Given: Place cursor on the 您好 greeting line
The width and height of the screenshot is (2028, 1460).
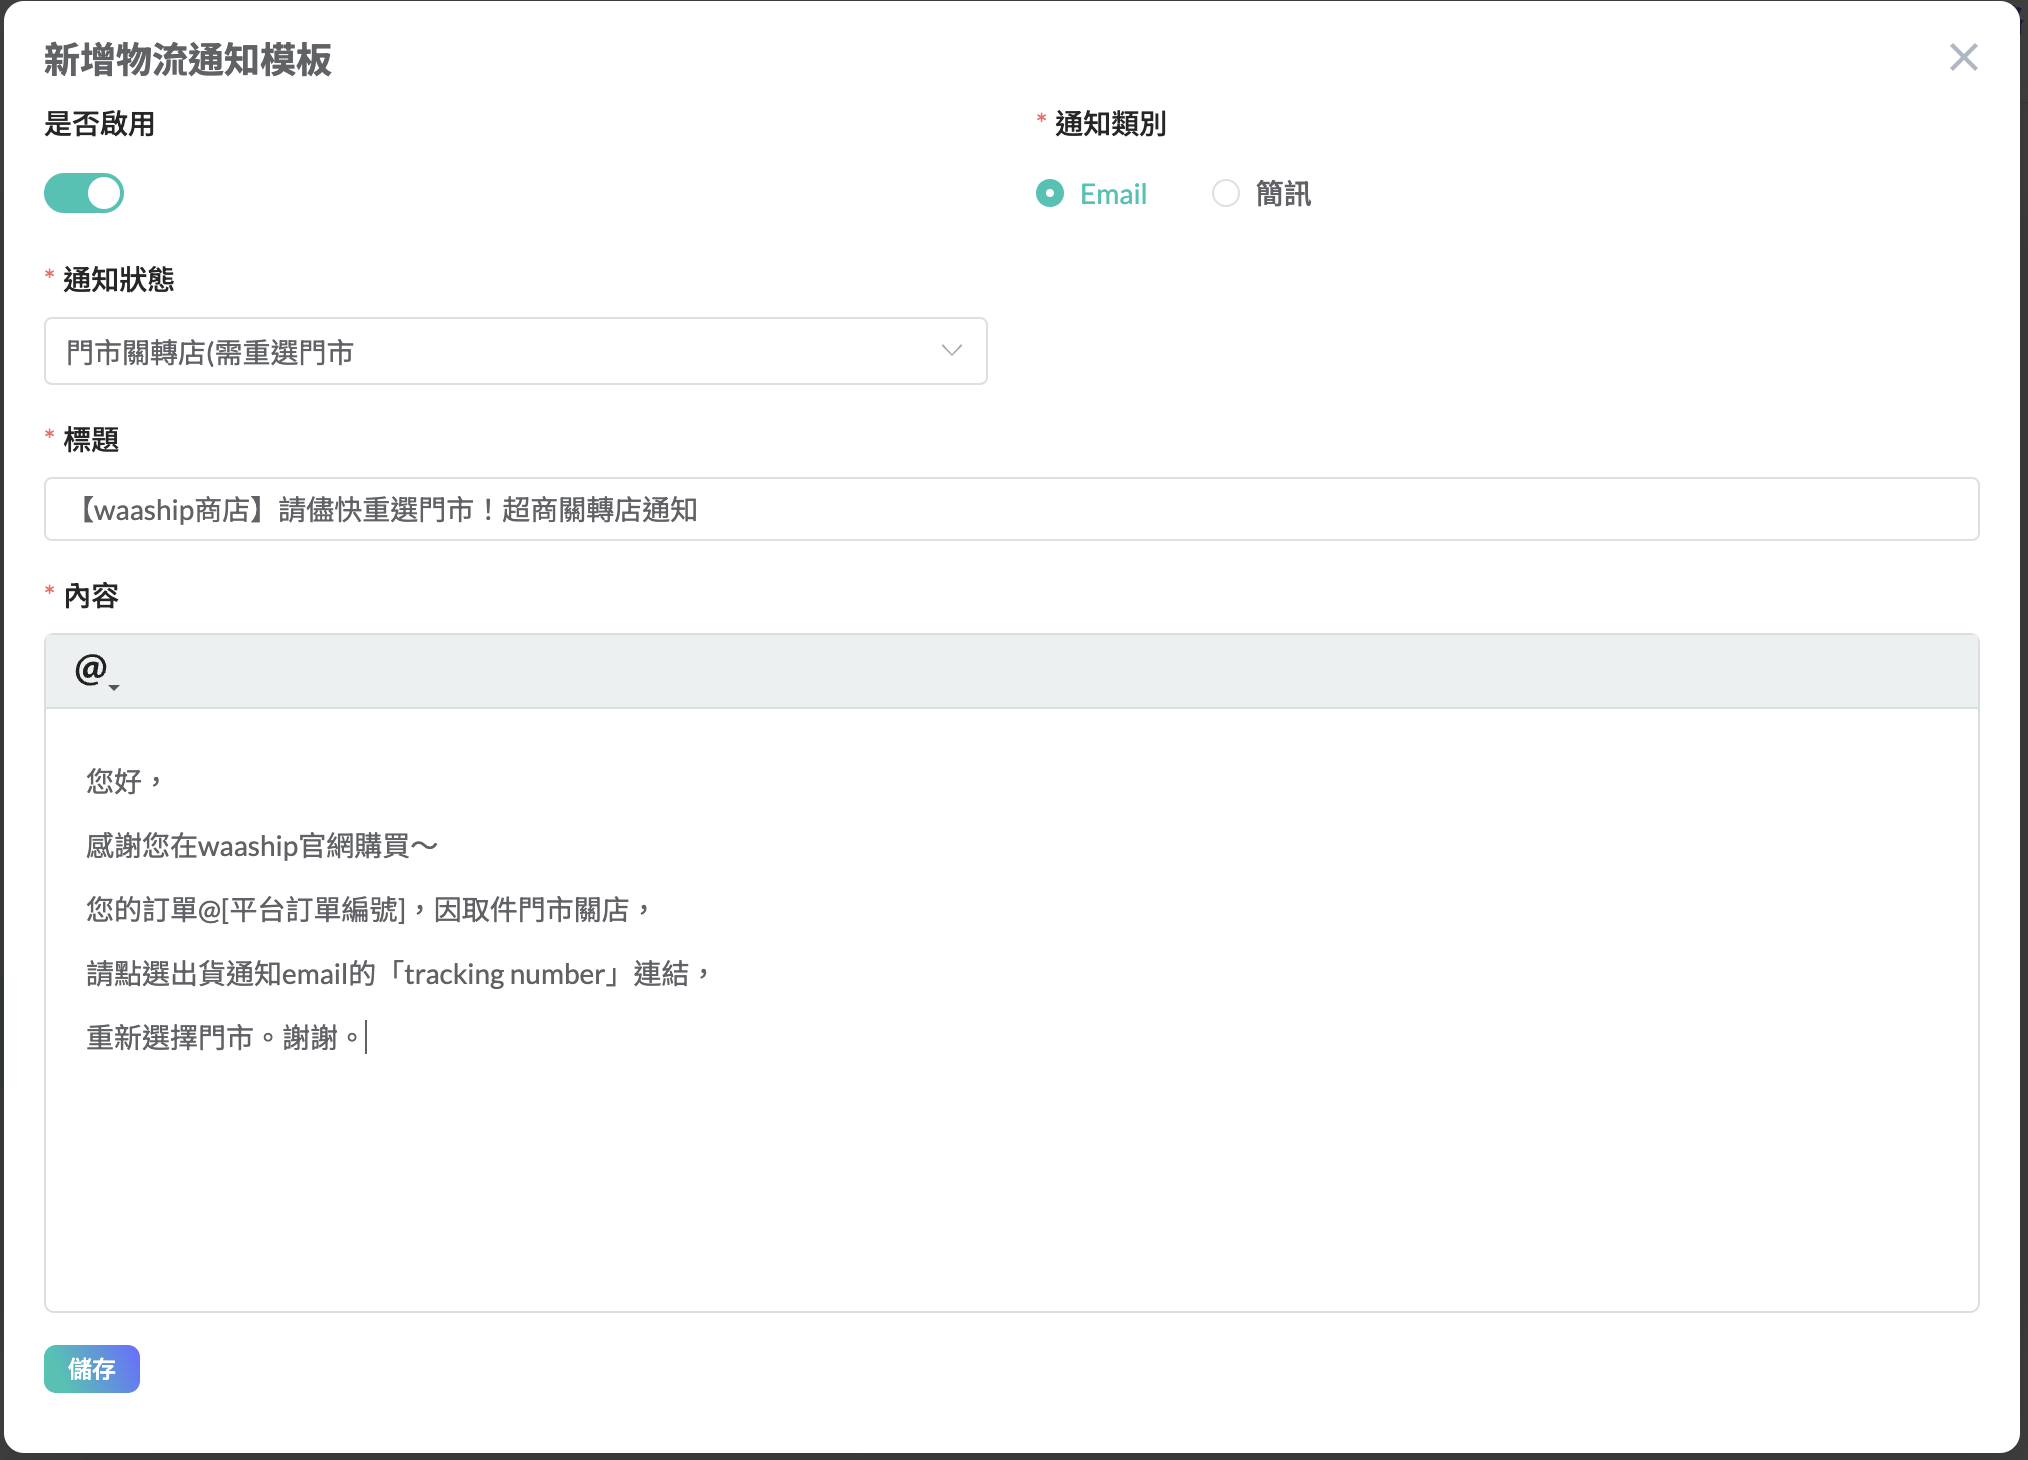Looking at the screenshot, I should tap(115, 781).
